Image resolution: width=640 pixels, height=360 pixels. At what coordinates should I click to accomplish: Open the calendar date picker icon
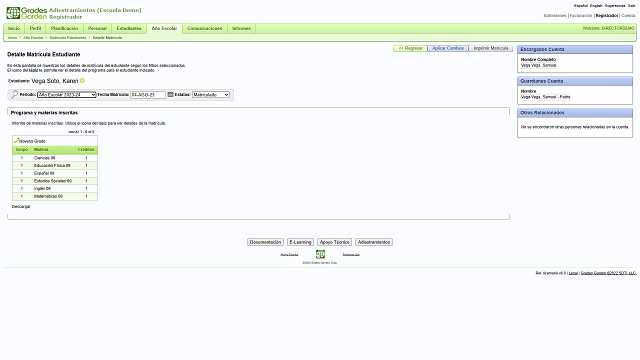click(171, 94)
